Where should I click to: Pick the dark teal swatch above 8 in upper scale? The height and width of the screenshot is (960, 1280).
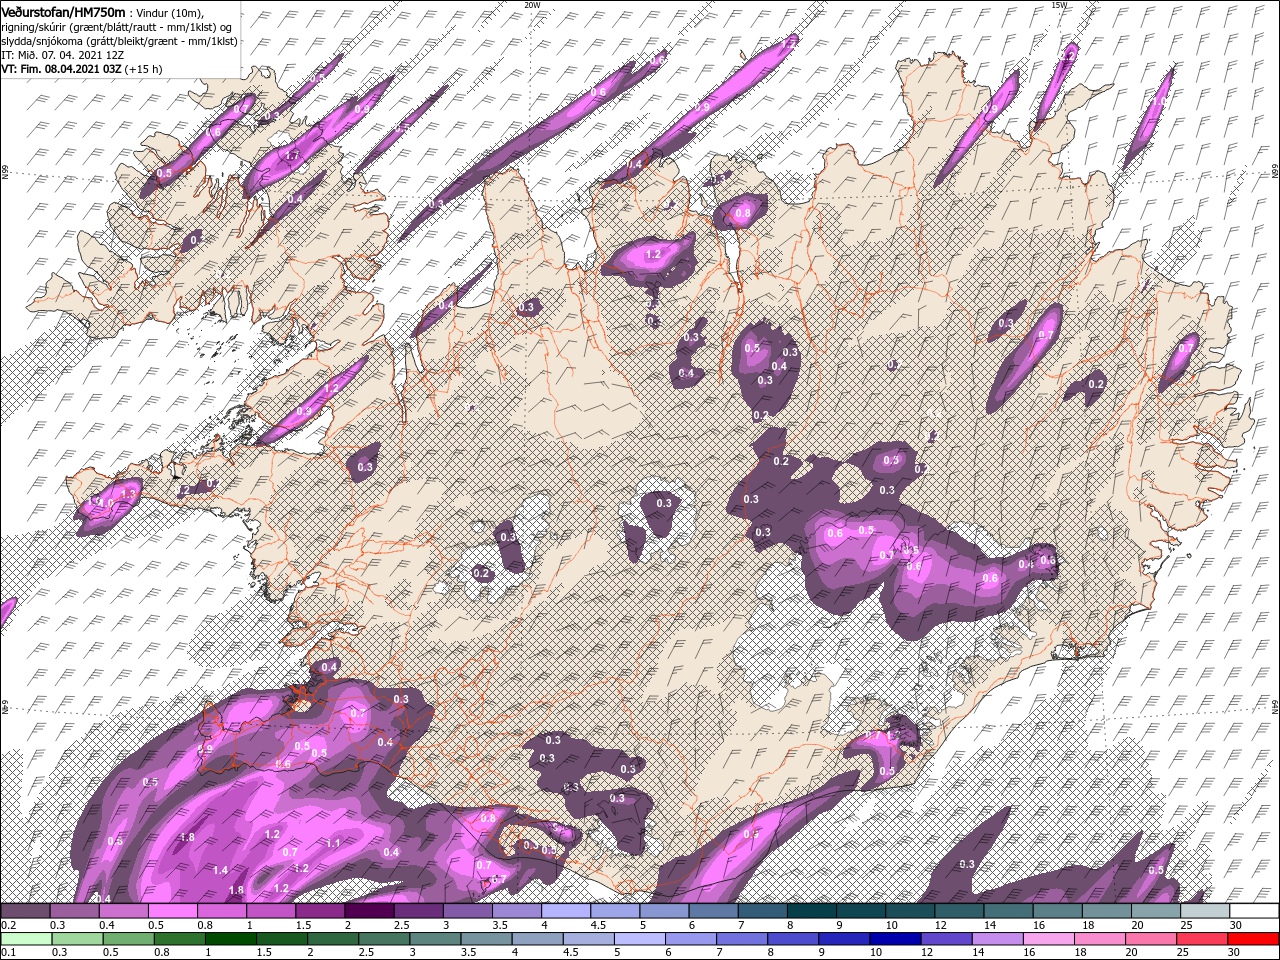coord(812,911)
